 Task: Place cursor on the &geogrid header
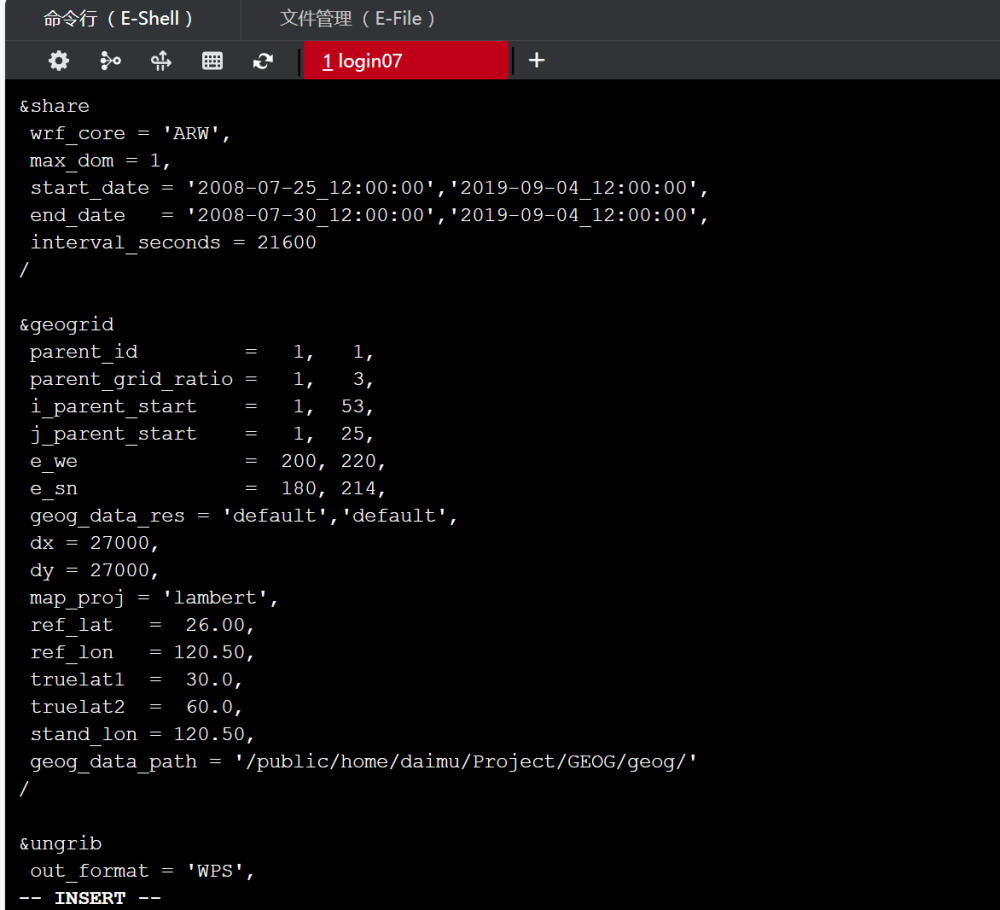tap(67, 324)
